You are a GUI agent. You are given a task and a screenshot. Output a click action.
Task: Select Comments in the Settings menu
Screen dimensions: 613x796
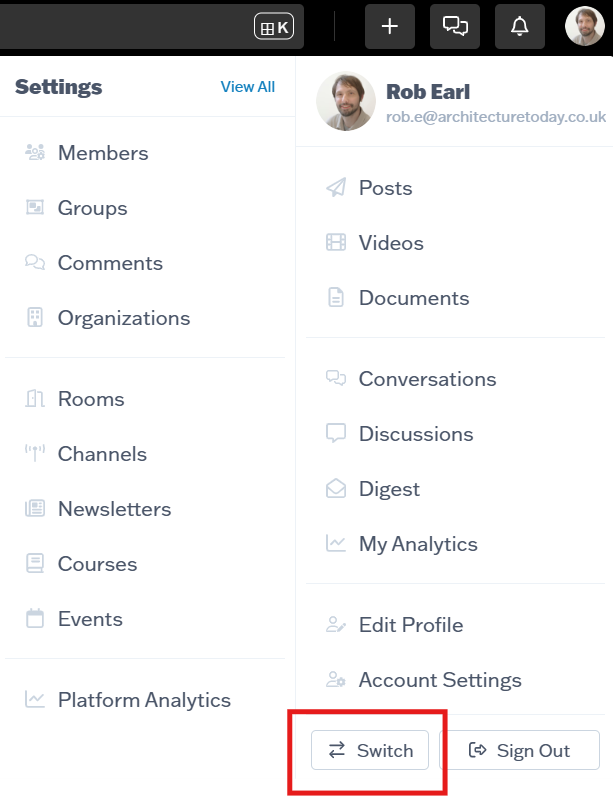(x=110, y=263)
